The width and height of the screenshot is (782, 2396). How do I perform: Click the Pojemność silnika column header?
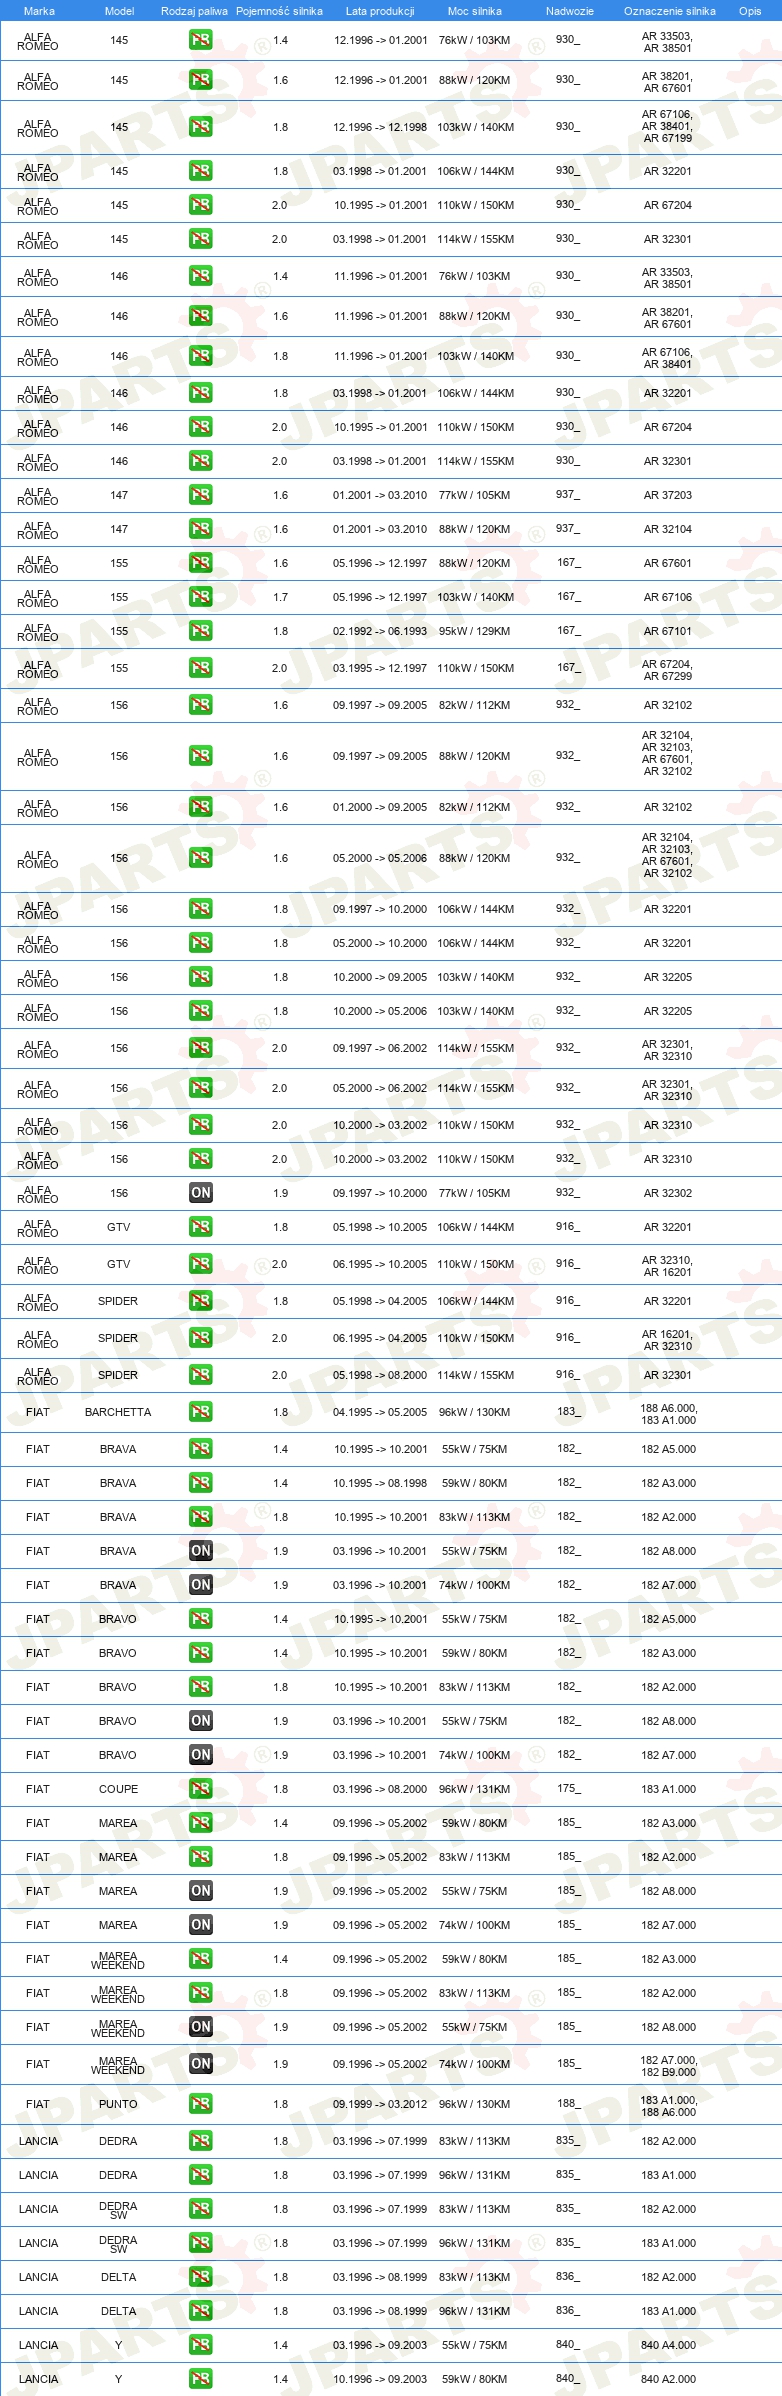click(279, 11)
